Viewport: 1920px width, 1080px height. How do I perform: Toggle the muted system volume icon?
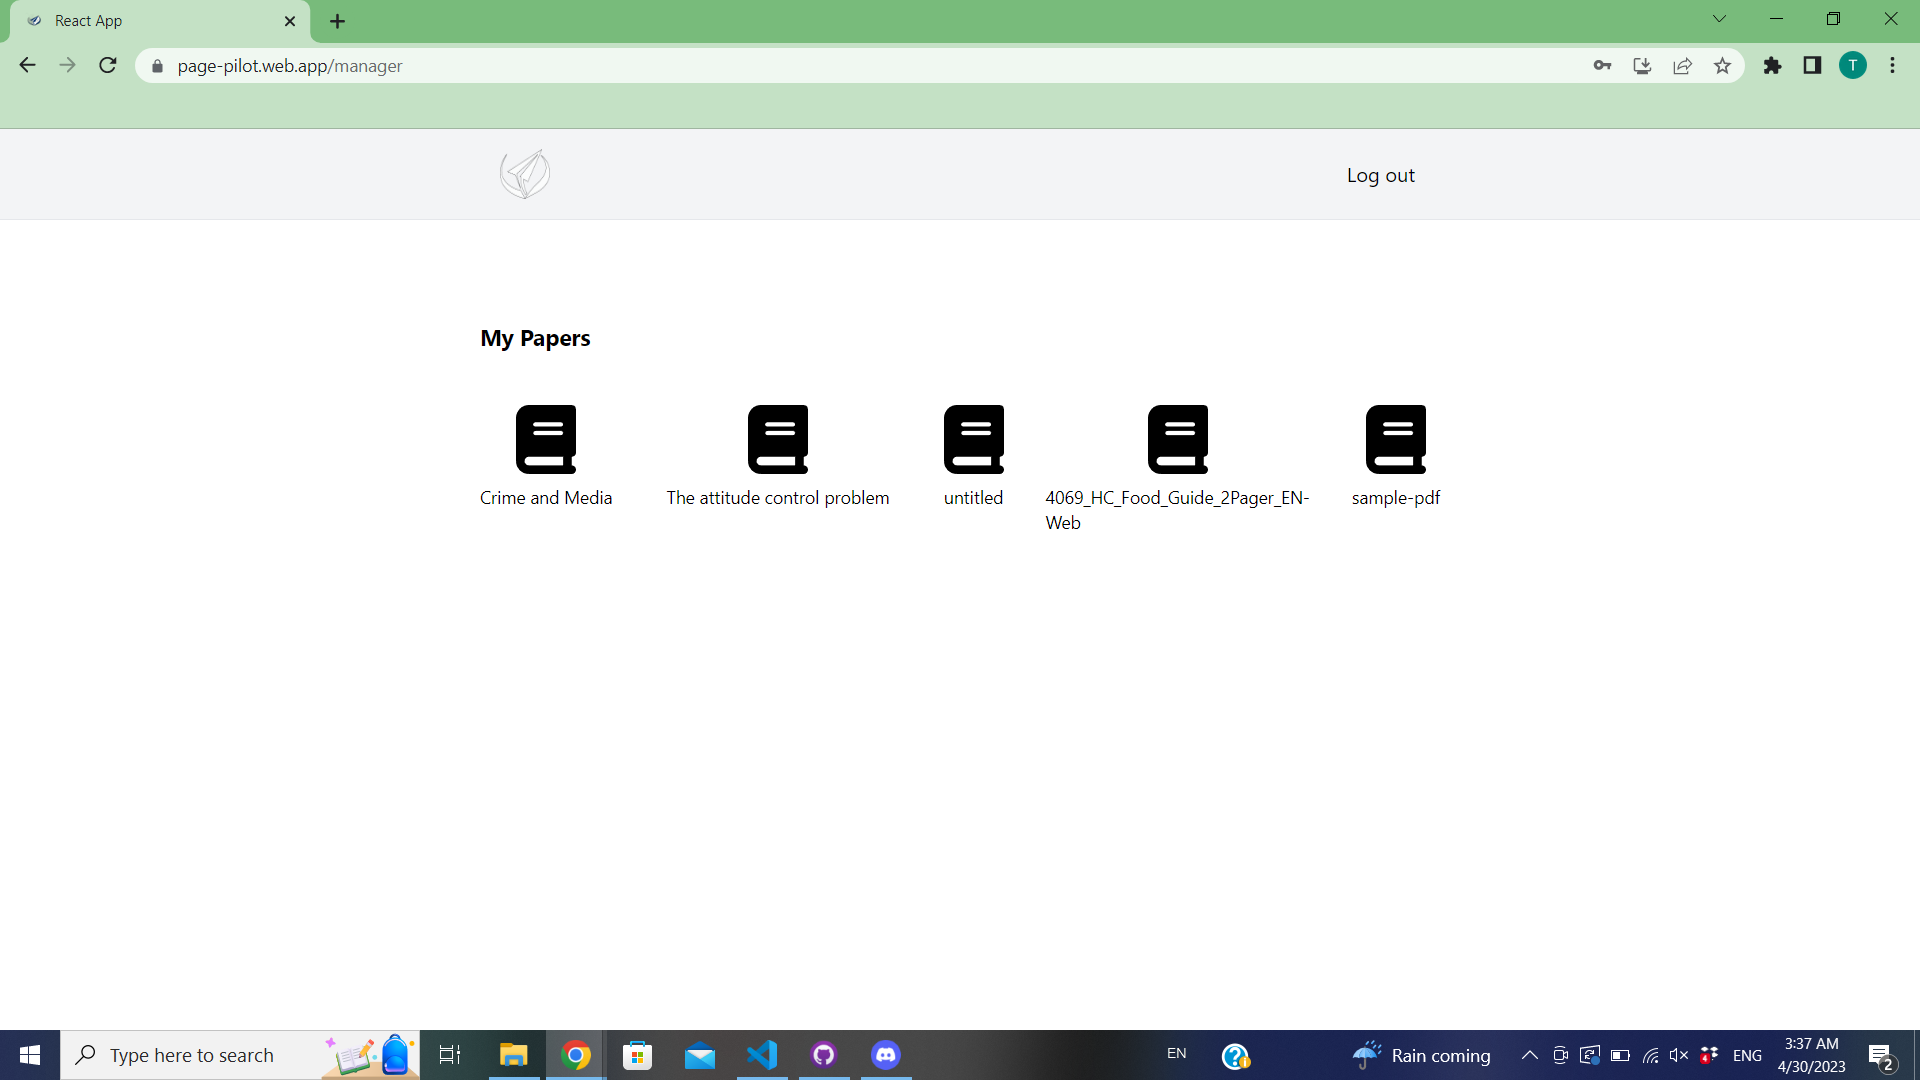tap(1678, 1055)
